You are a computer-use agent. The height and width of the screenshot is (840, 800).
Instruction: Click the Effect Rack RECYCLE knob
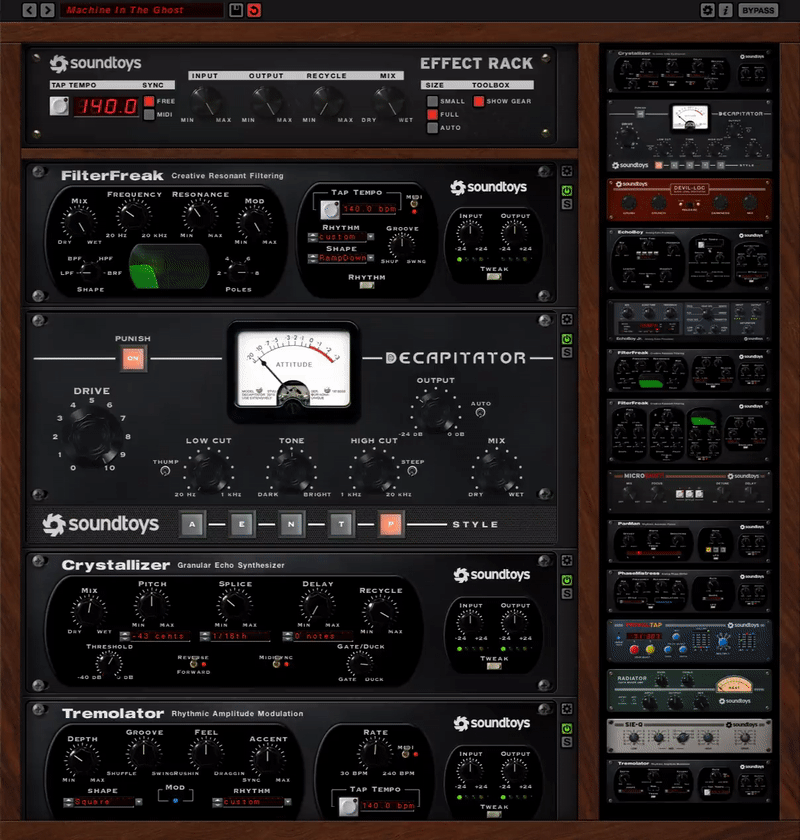325,102
